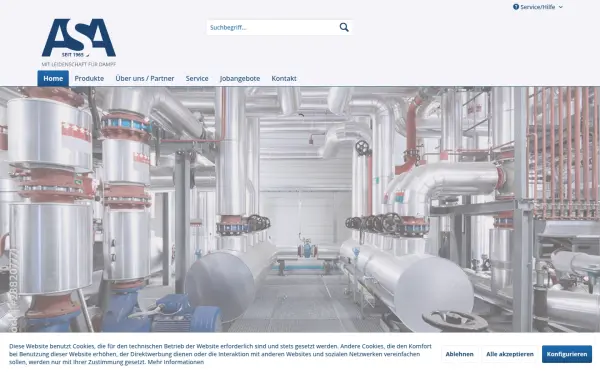Decline cookies with Ablehnen button
The image size is (600, 375).
coord(460,354)
